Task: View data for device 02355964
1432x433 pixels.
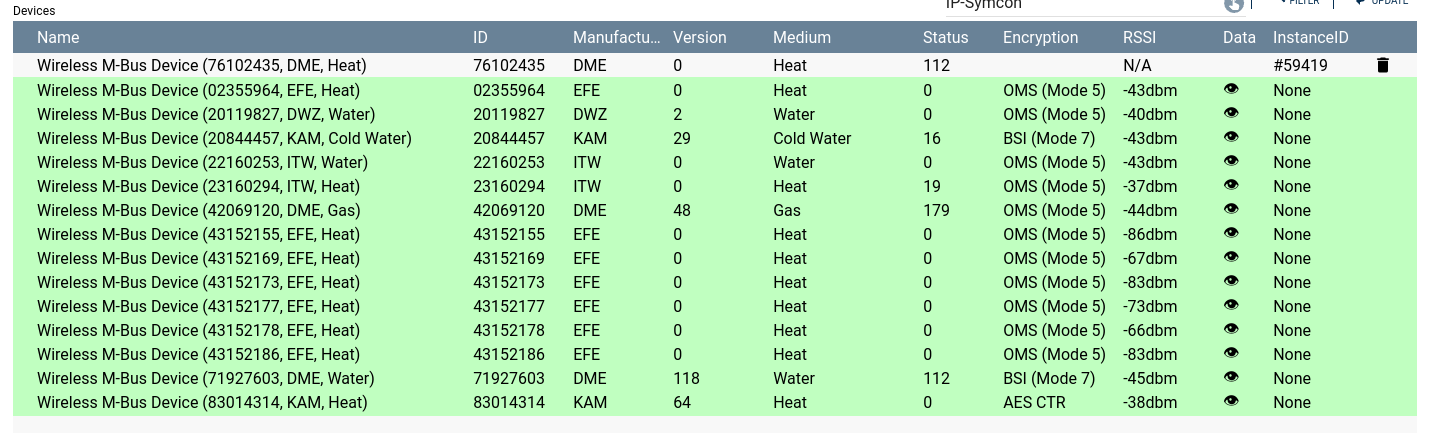Action: click(1231, 89)
